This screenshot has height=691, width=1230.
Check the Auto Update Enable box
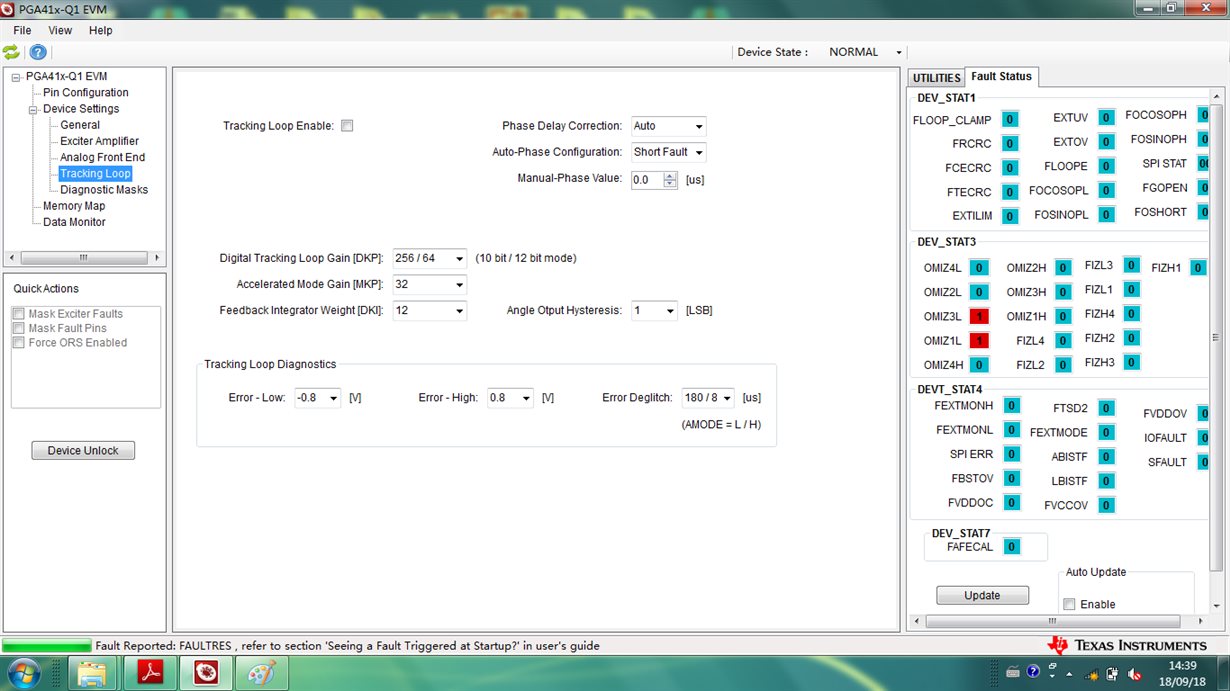point(1069,604)
